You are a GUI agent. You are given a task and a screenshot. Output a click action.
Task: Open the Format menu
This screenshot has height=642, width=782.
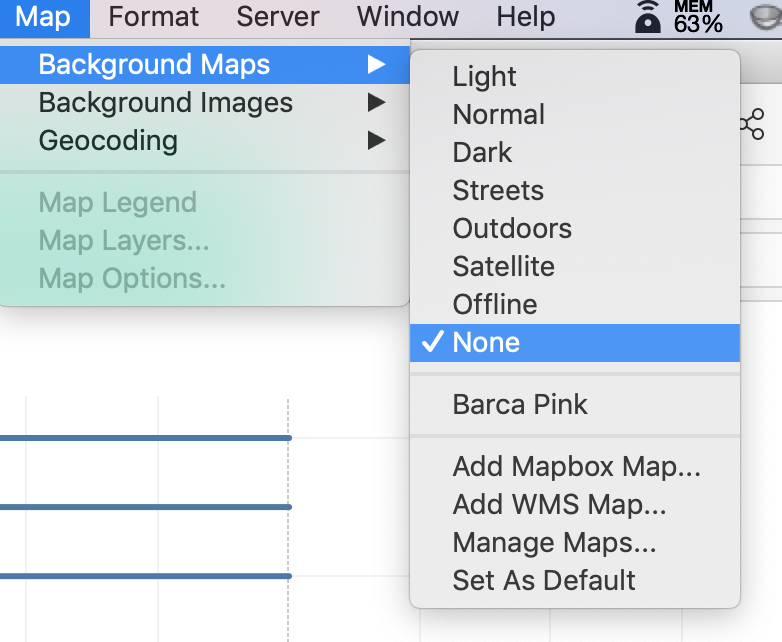point(154,17)
